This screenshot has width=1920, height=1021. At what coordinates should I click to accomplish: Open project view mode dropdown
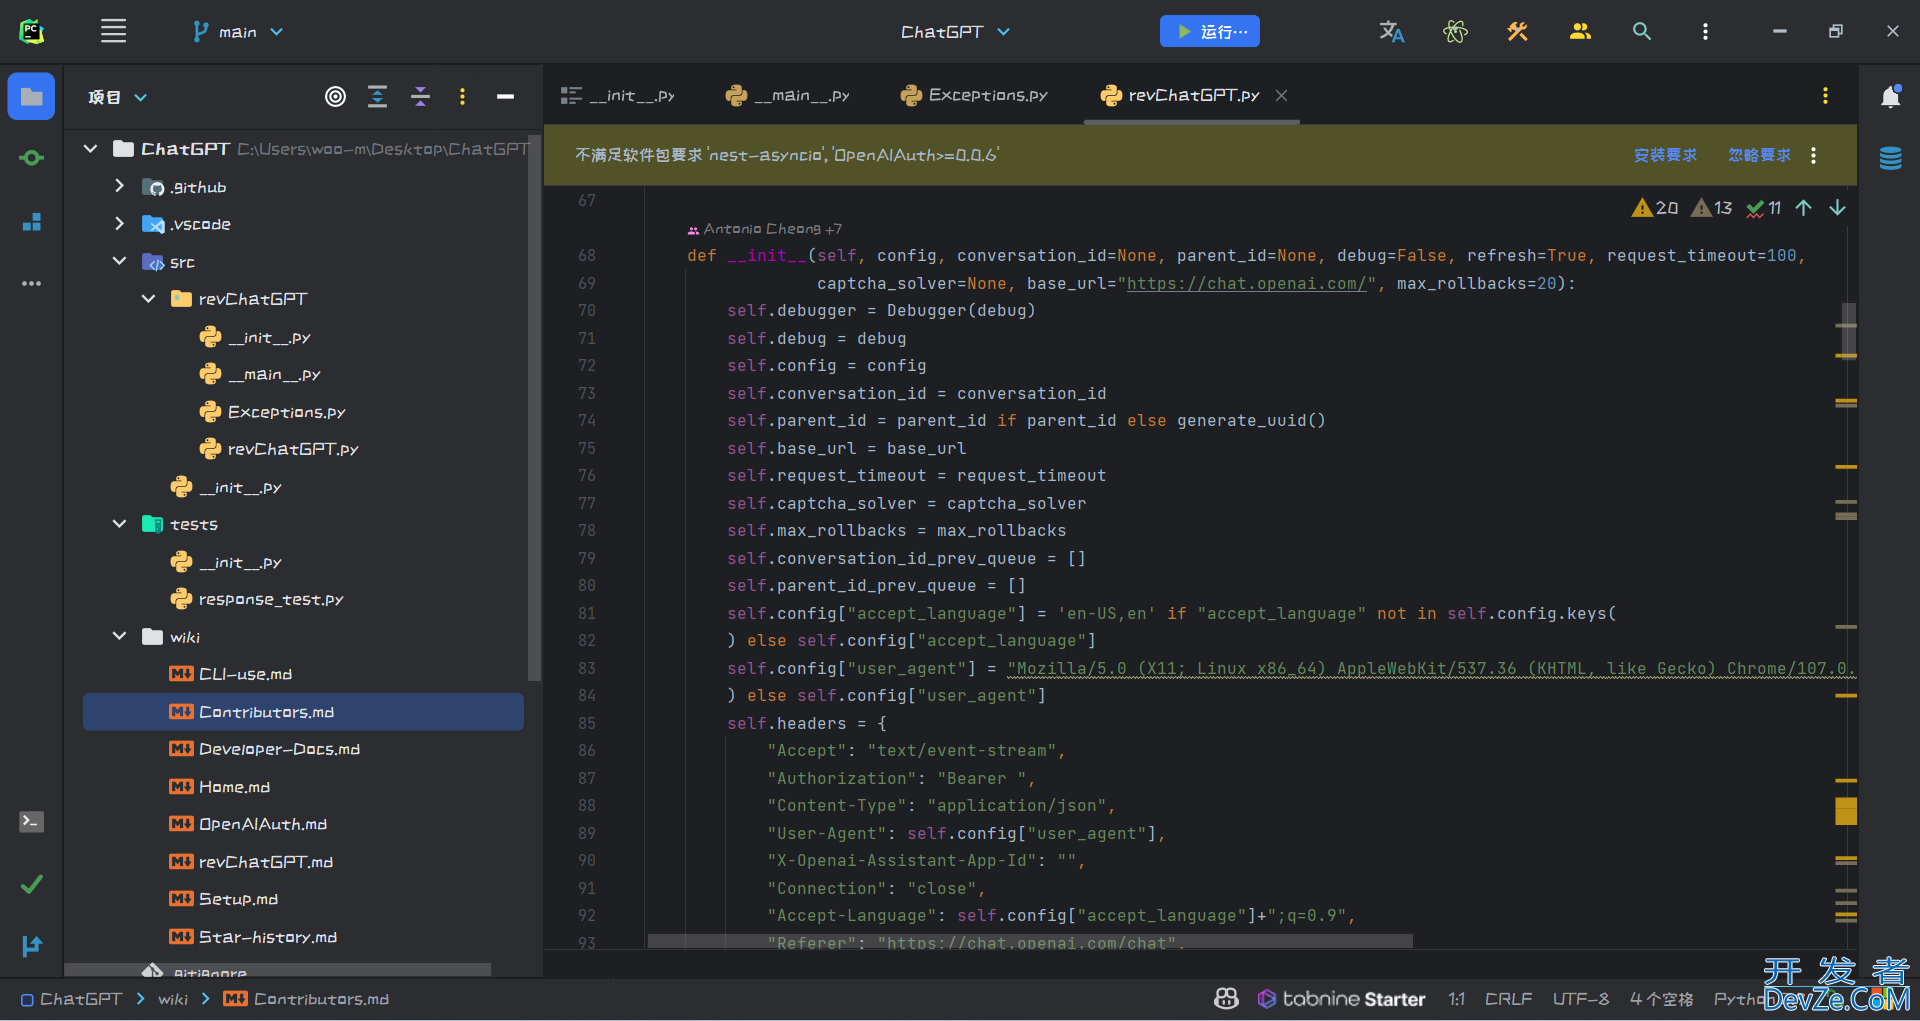click(117, 97)
